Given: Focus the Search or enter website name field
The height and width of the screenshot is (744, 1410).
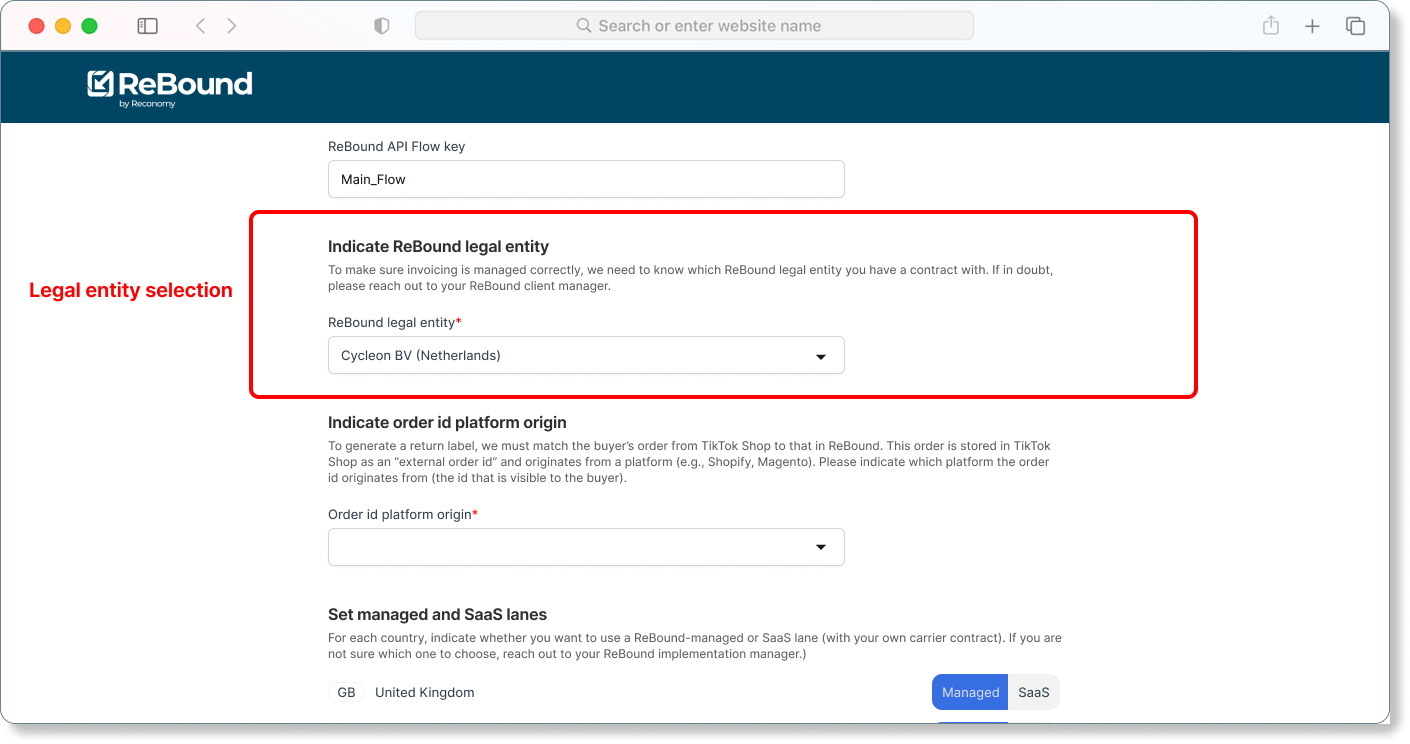Looking at the screenshot, I should click(694, 26).
